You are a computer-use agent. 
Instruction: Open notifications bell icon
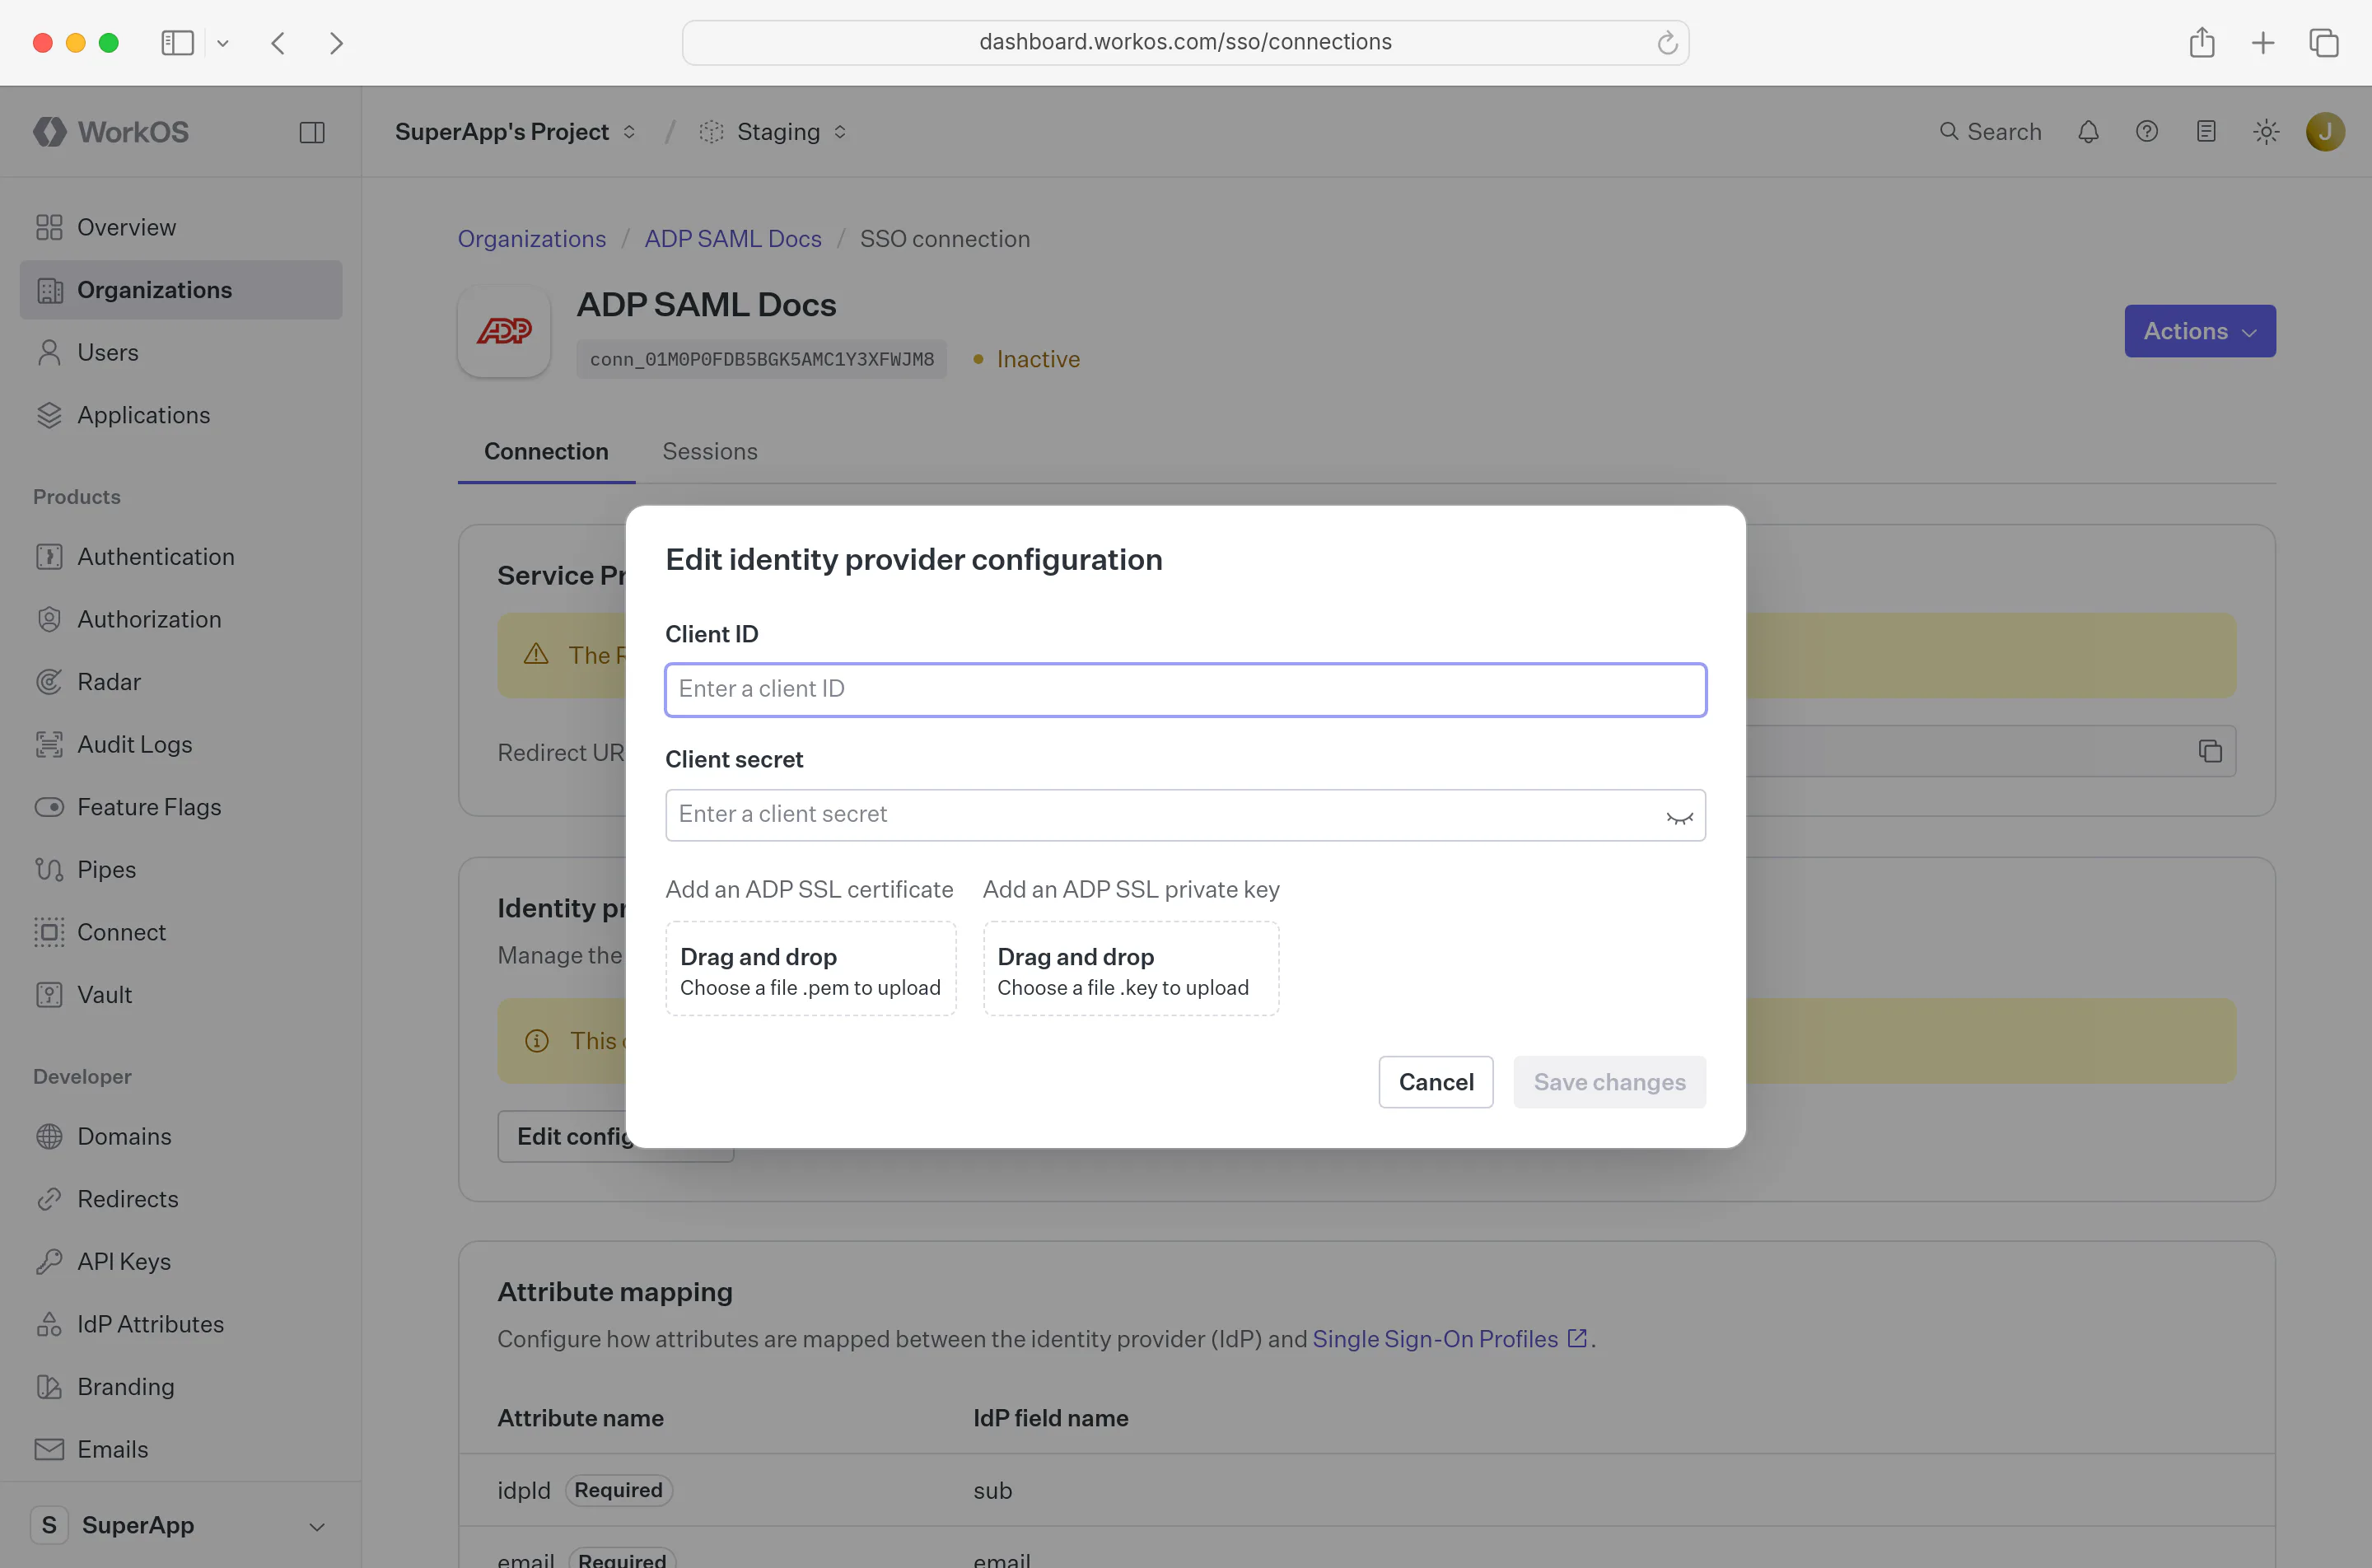2088,132
